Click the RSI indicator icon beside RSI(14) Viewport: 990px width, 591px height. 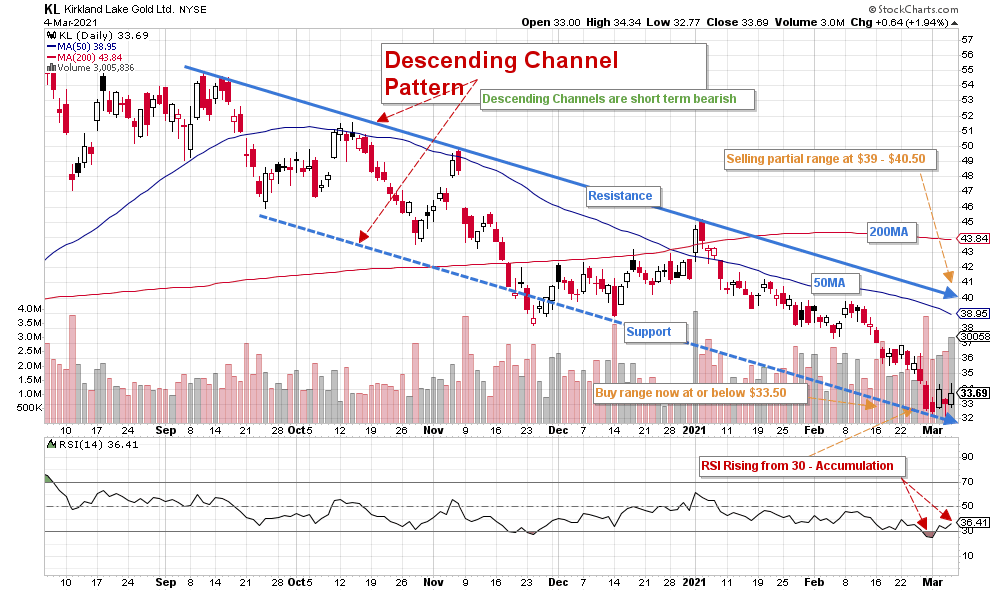[52, 445]
